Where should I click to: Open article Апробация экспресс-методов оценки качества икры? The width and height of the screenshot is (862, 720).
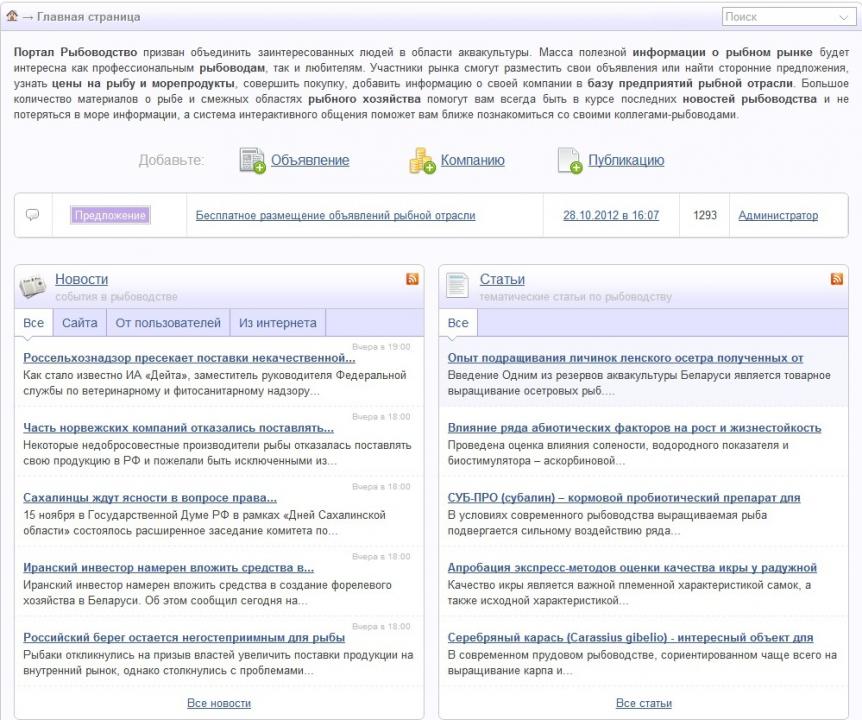(x=632, y=567)
